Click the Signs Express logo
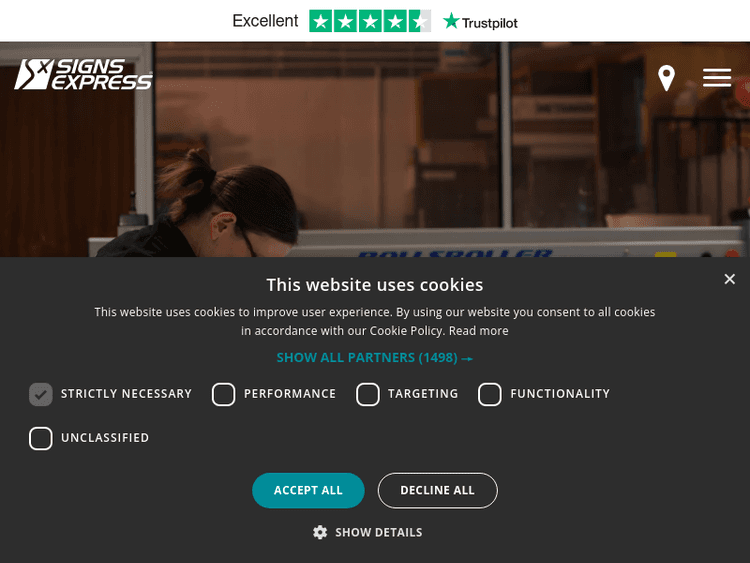 pos(83,74)
